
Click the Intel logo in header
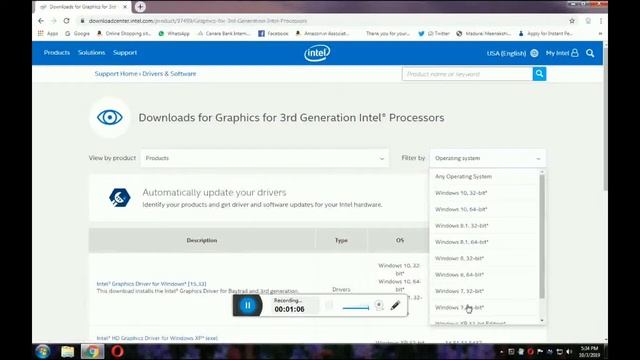(317, 53)
